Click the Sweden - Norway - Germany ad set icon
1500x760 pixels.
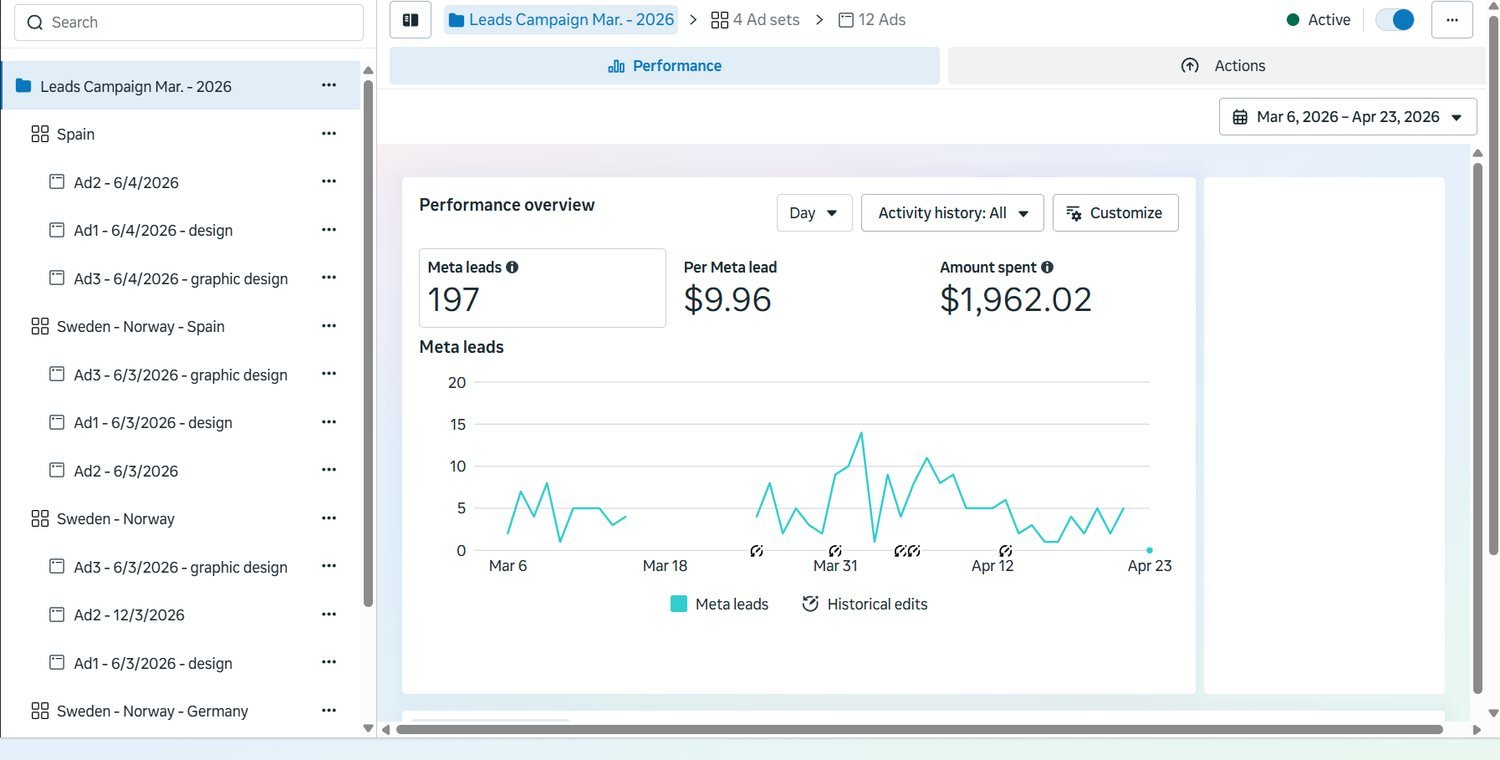tap(40, 711)
